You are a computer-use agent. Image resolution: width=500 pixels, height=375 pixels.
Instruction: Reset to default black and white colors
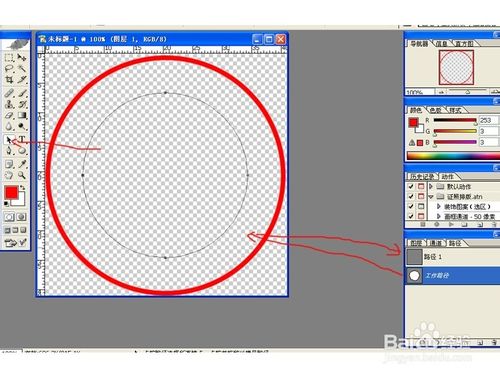point(7,204)
